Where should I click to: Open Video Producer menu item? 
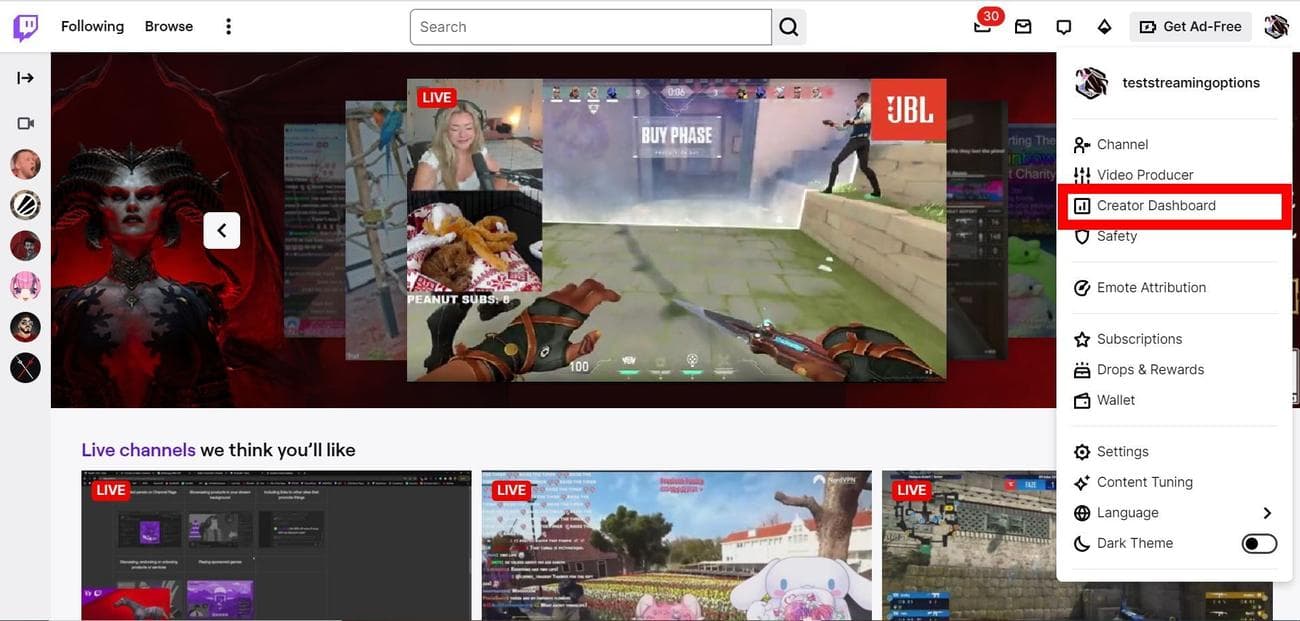point(1144,175)
